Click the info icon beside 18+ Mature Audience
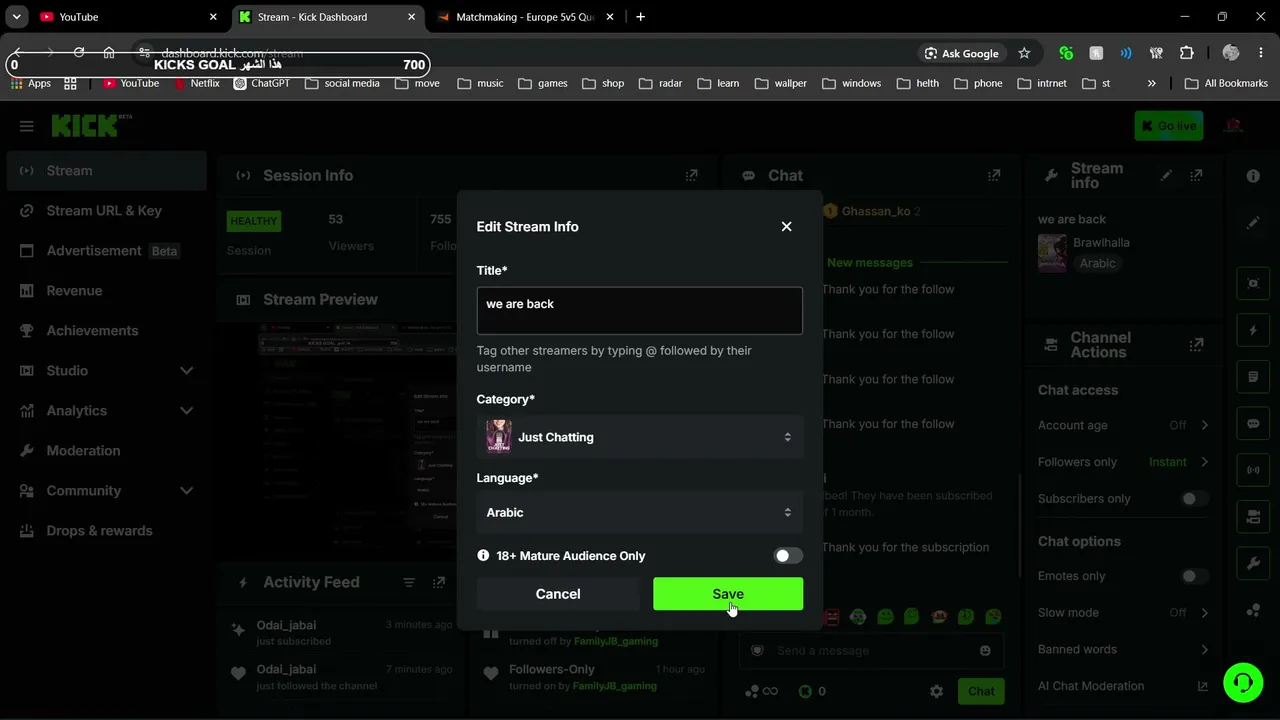 [484, 555]
